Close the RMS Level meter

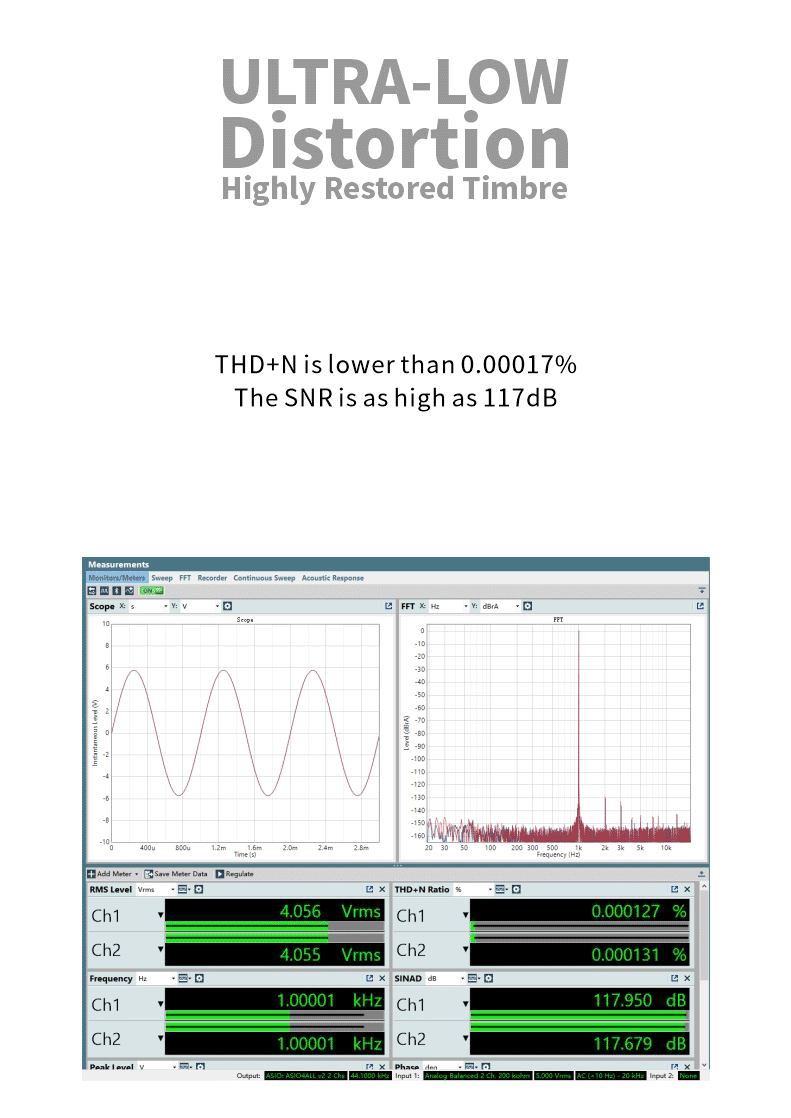(x=382, y=889)
